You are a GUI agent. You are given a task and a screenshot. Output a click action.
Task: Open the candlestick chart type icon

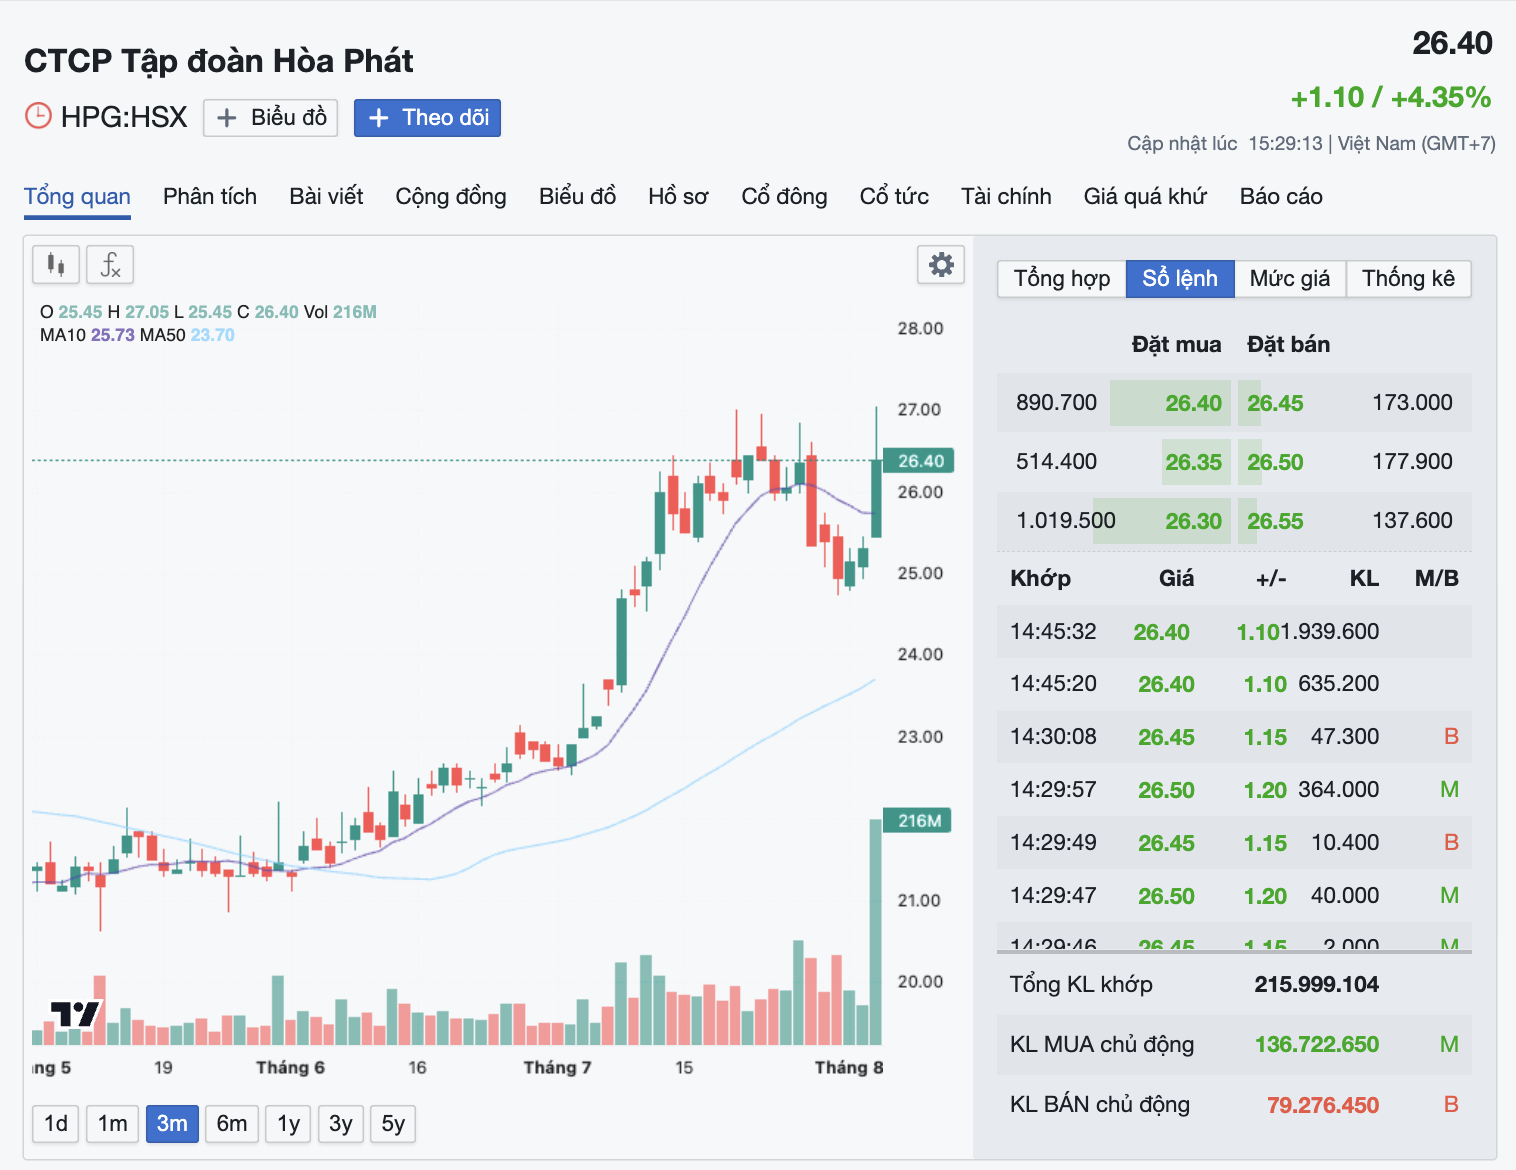click(56, 265)
